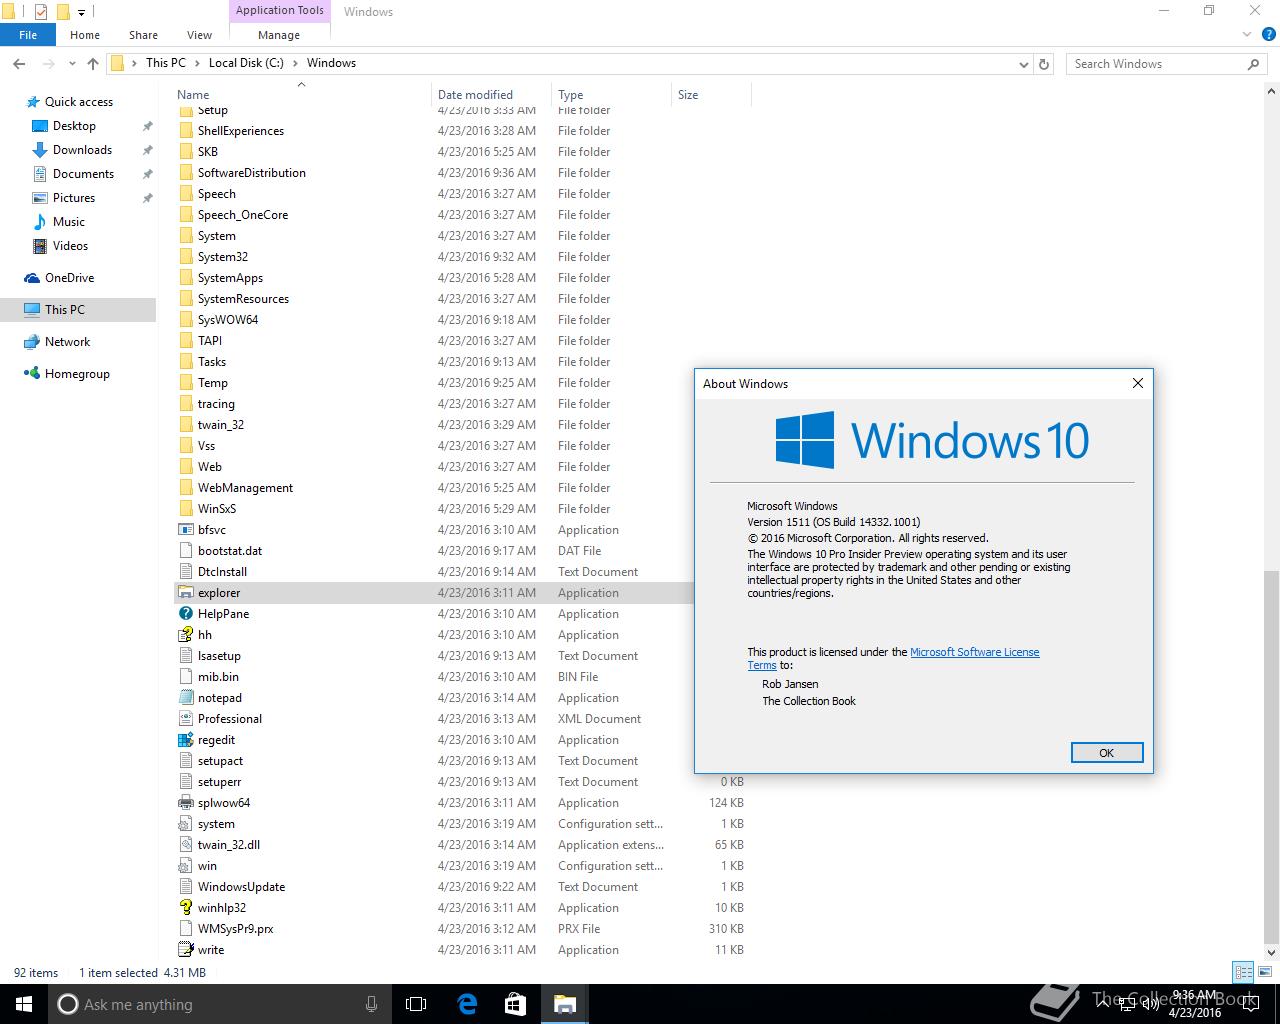Viewport: 1280px width, 1024px height.
Task: Select the Professional XML document icon
Action: click(x=185, y=719)
